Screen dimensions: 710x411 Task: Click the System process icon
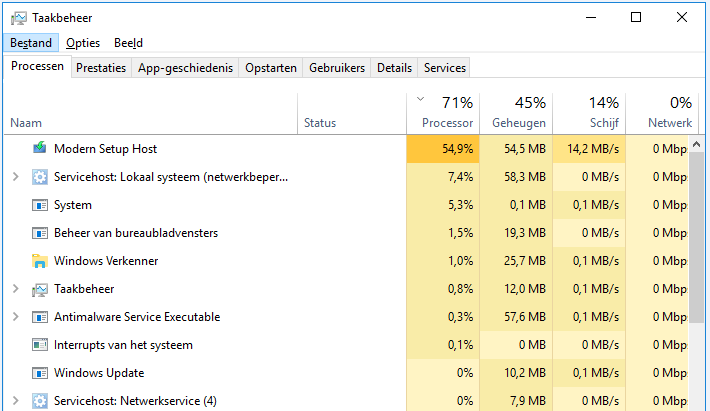point(40,205)
